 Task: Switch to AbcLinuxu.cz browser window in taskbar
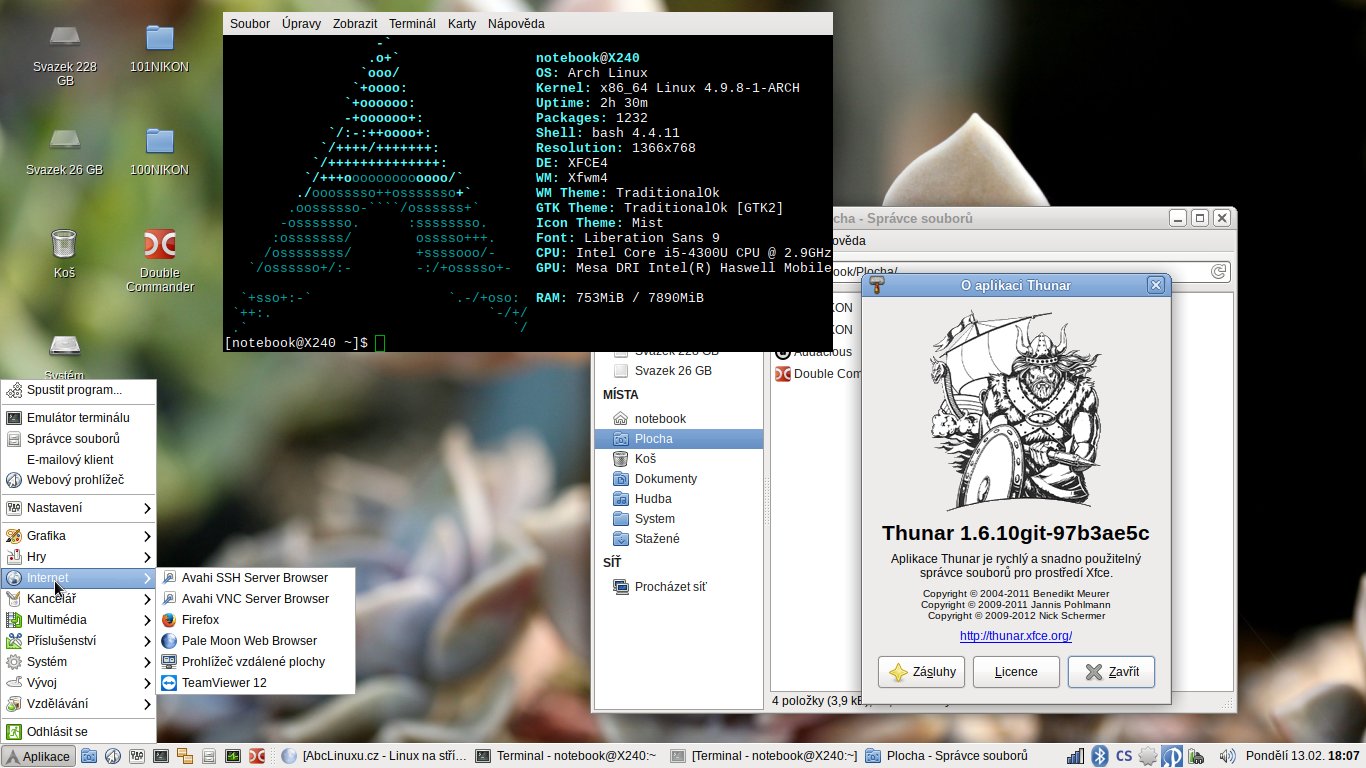[375, 756]
